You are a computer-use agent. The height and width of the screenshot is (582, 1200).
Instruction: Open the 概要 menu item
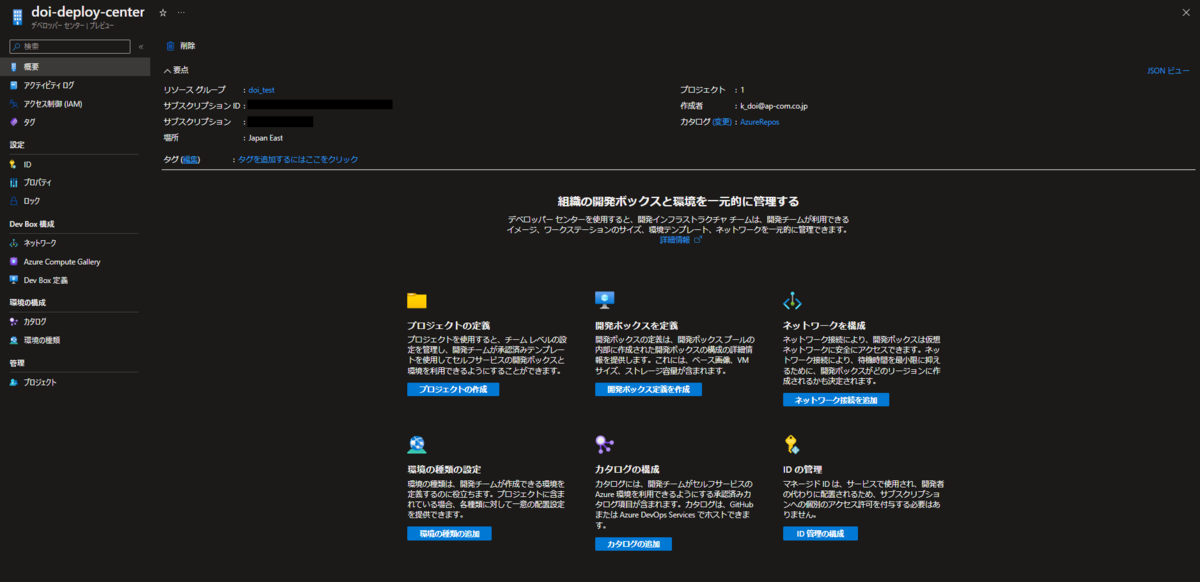(x=75, y=66)
